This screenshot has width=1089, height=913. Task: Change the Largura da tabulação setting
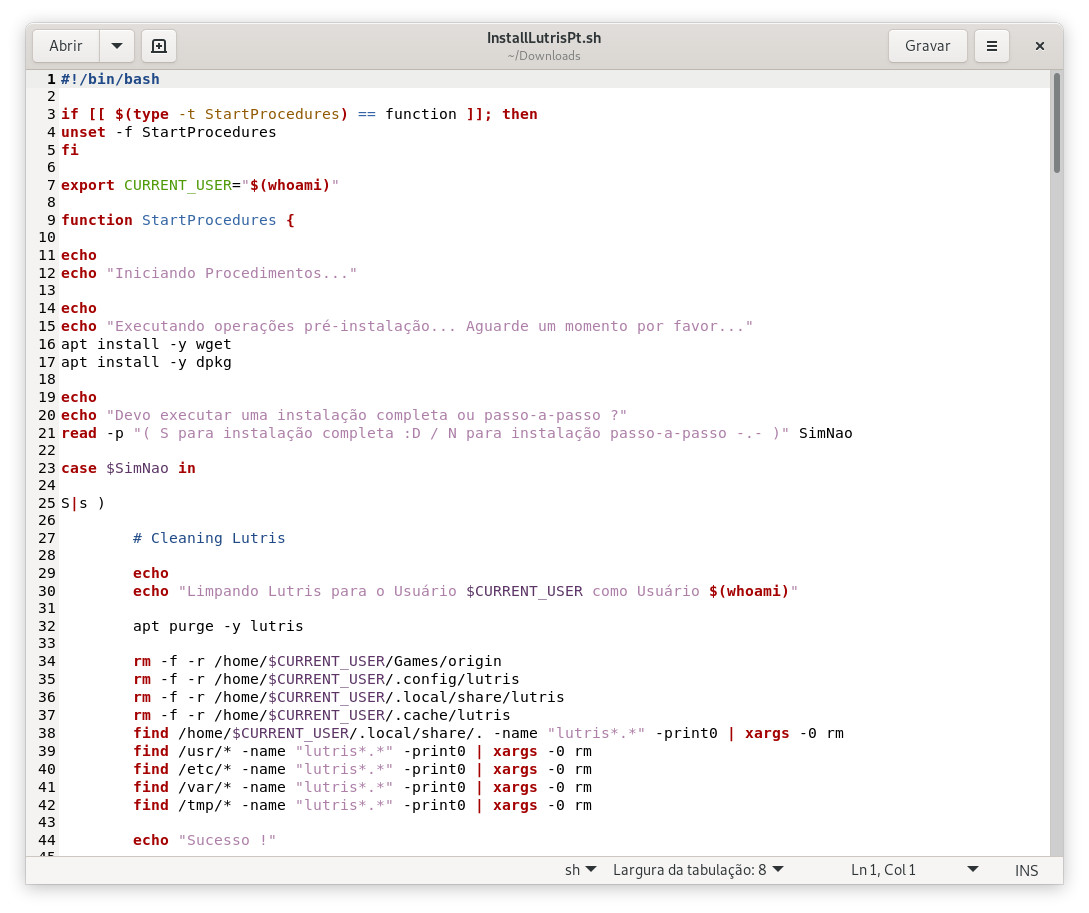click(698, 870)
